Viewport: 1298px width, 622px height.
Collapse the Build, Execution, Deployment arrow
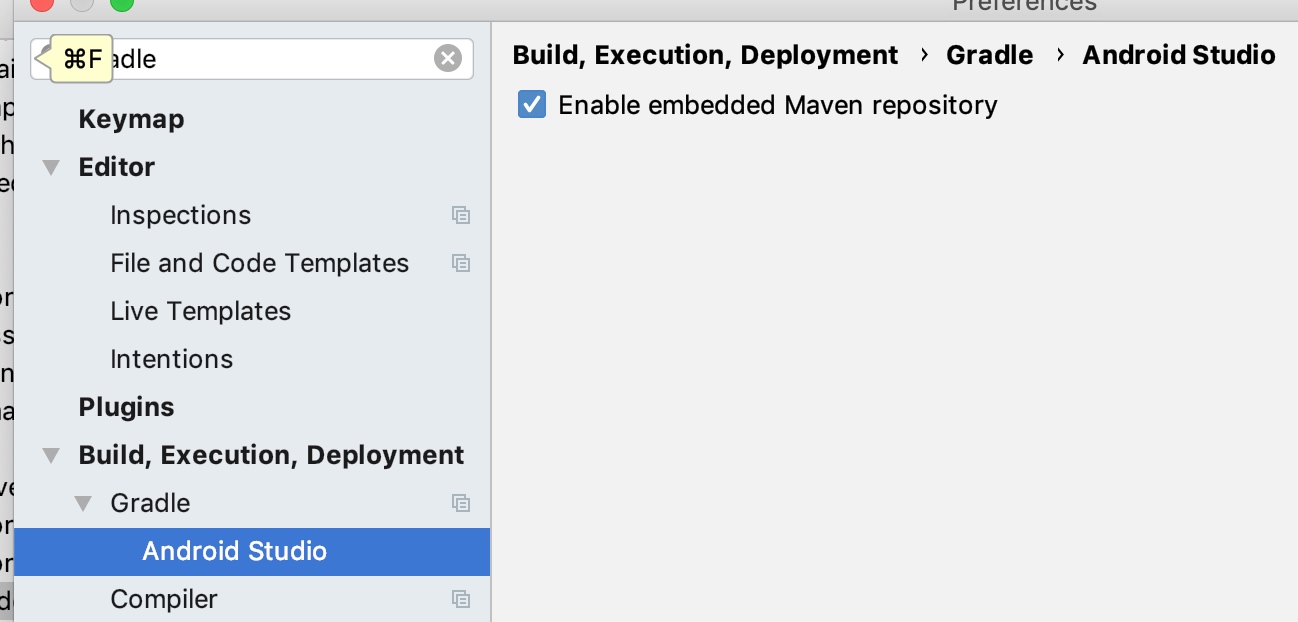click(51, 456)
